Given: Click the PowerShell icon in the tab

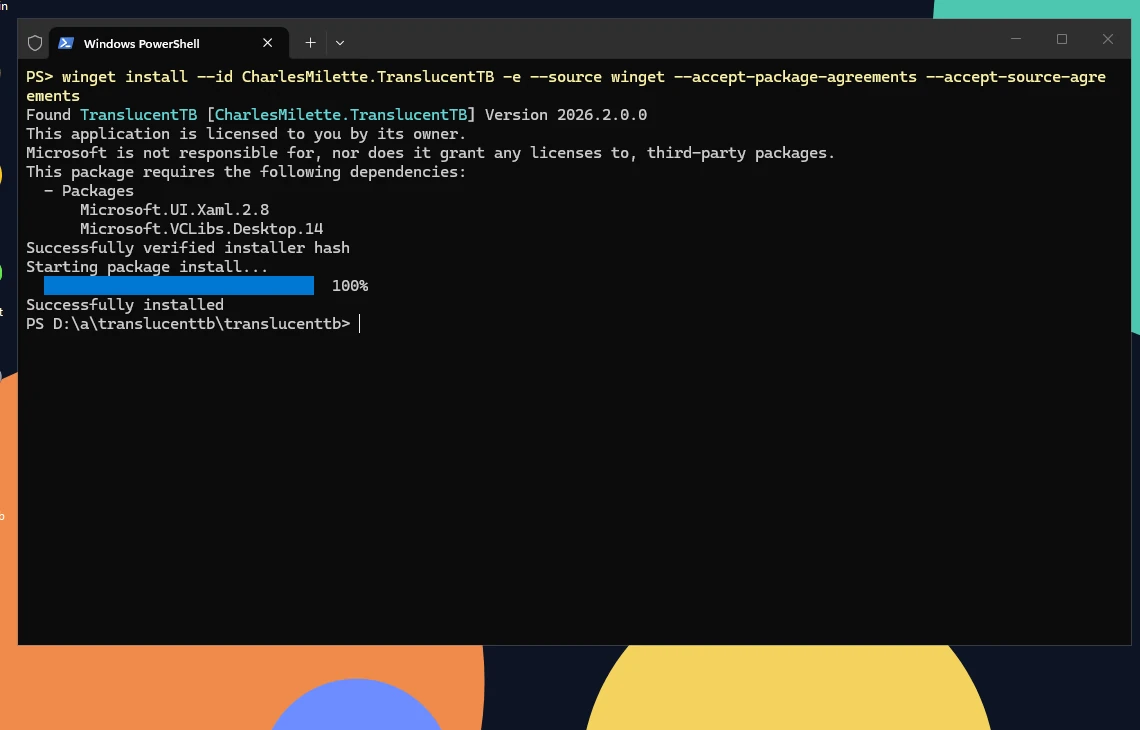Looking at the screenshot, I should [x=66, y=43].
